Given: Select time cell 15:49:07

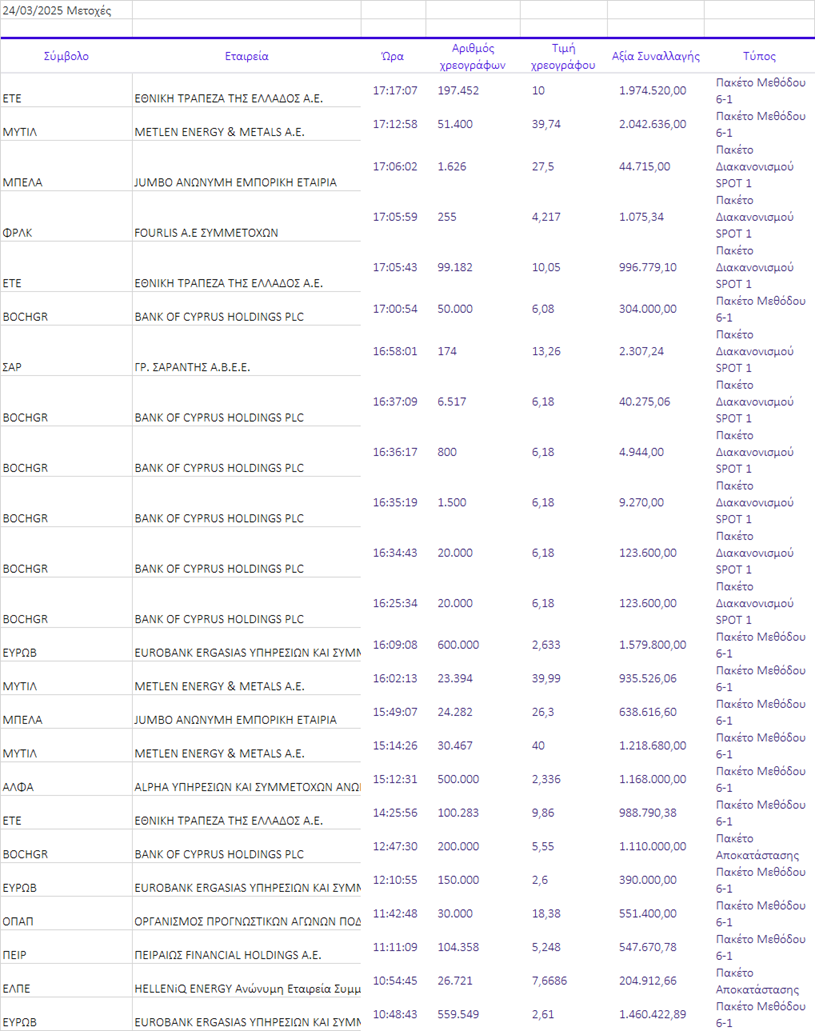Looking at the screenshot, I should tap(395, 712).
